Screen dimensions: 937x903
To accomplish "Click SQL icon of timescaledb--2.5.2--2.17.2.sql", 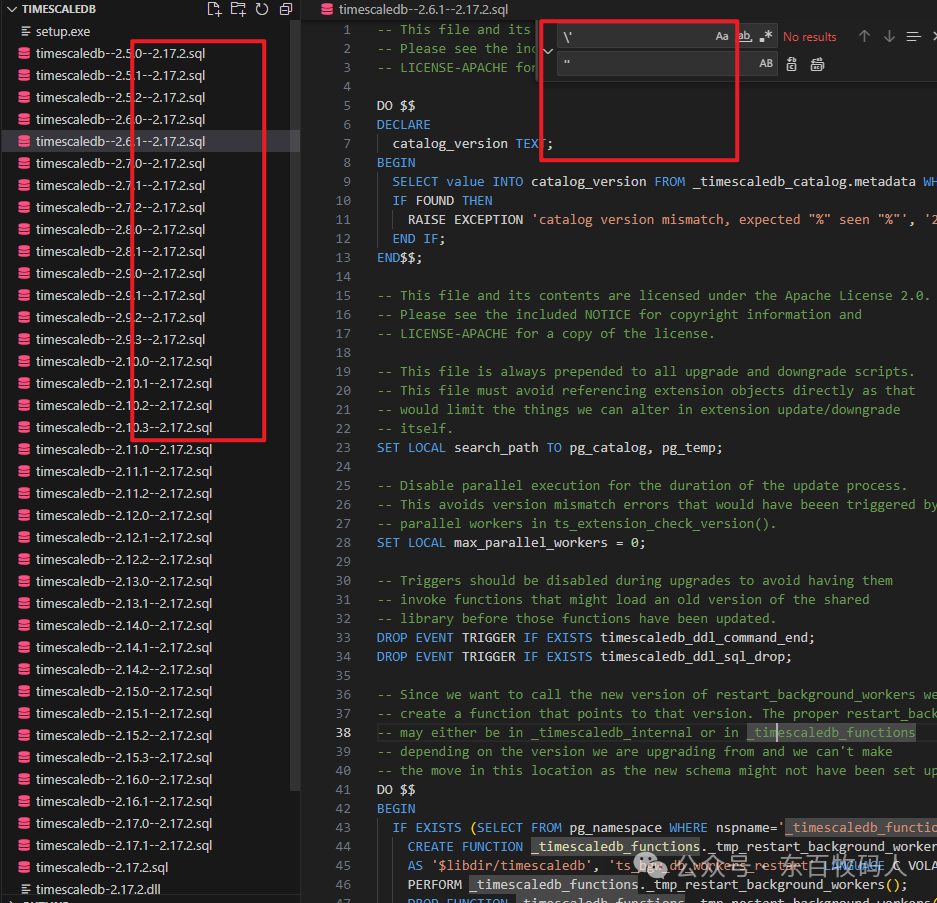I will [24, 97].
